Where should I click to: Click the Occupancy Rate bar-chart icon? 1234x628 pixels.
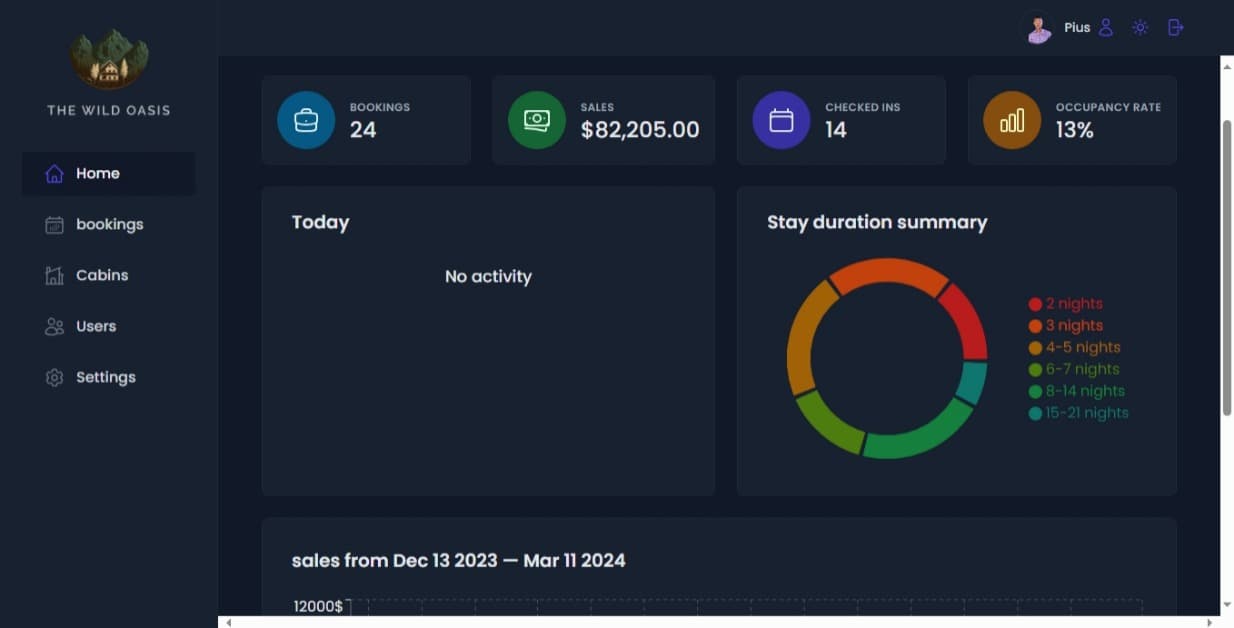1012,120
